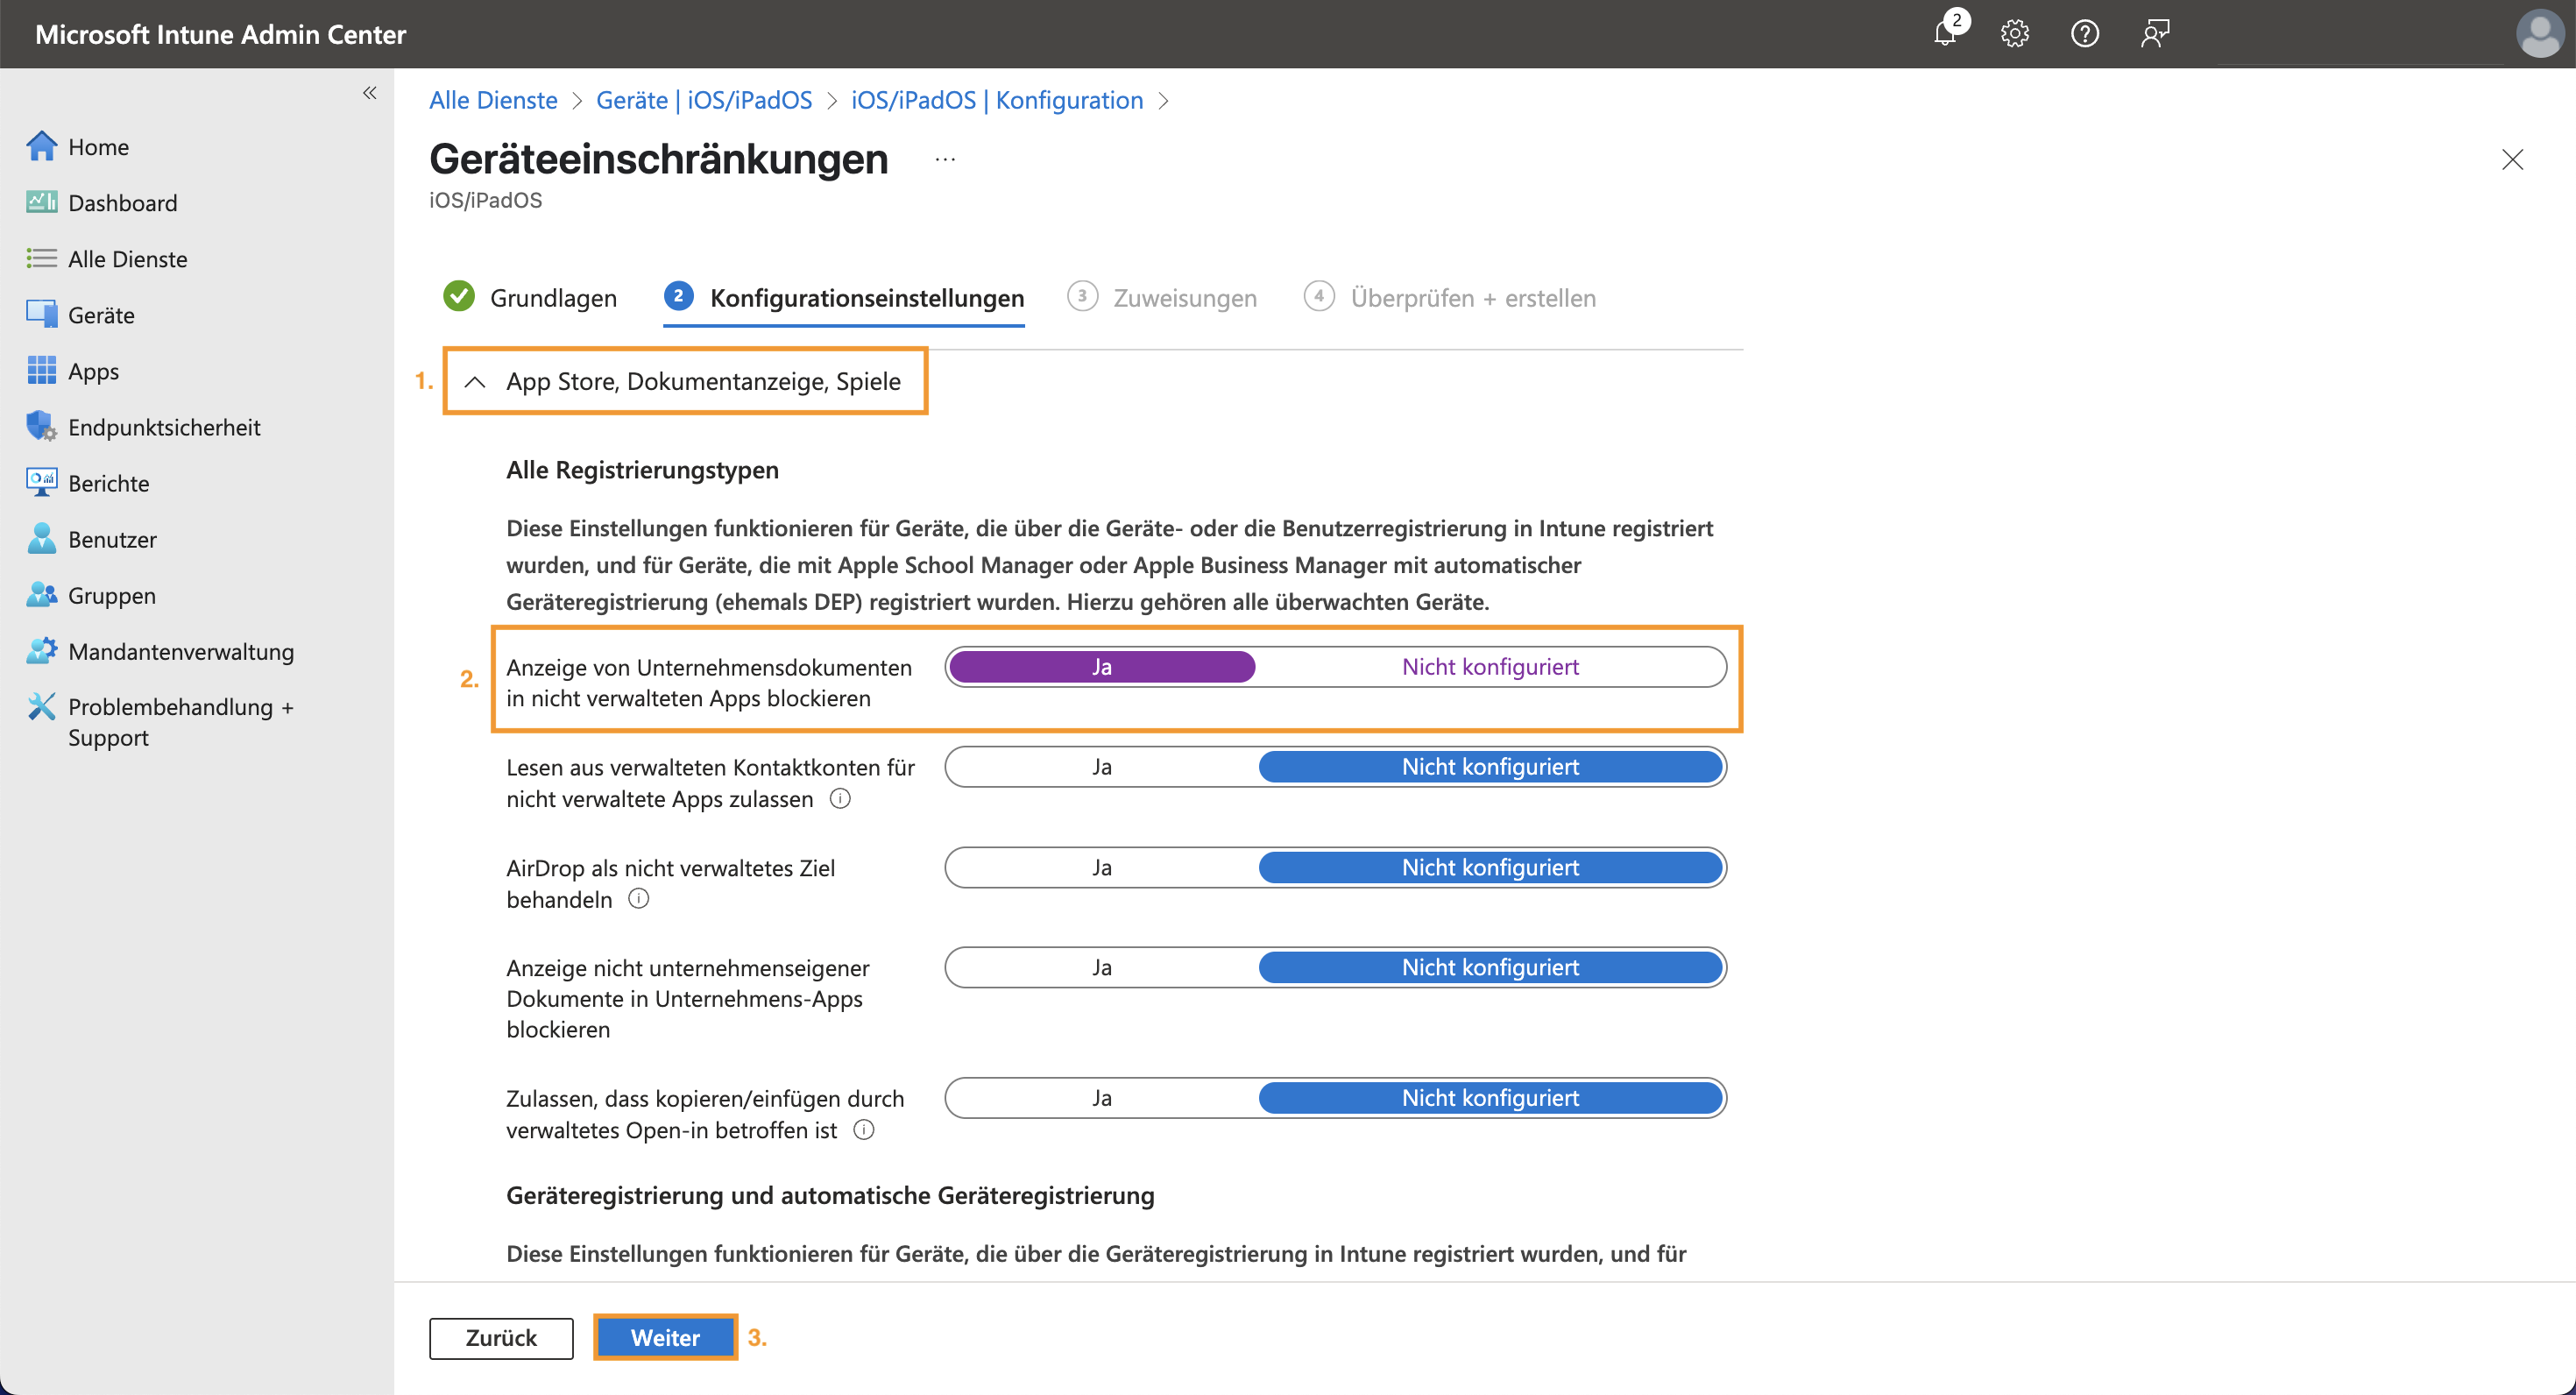Set nicht unternehmenseigener Dokumente blockieren to Ja
The height and width of the screenshot is (1395, 2576).
[1101, 967]
